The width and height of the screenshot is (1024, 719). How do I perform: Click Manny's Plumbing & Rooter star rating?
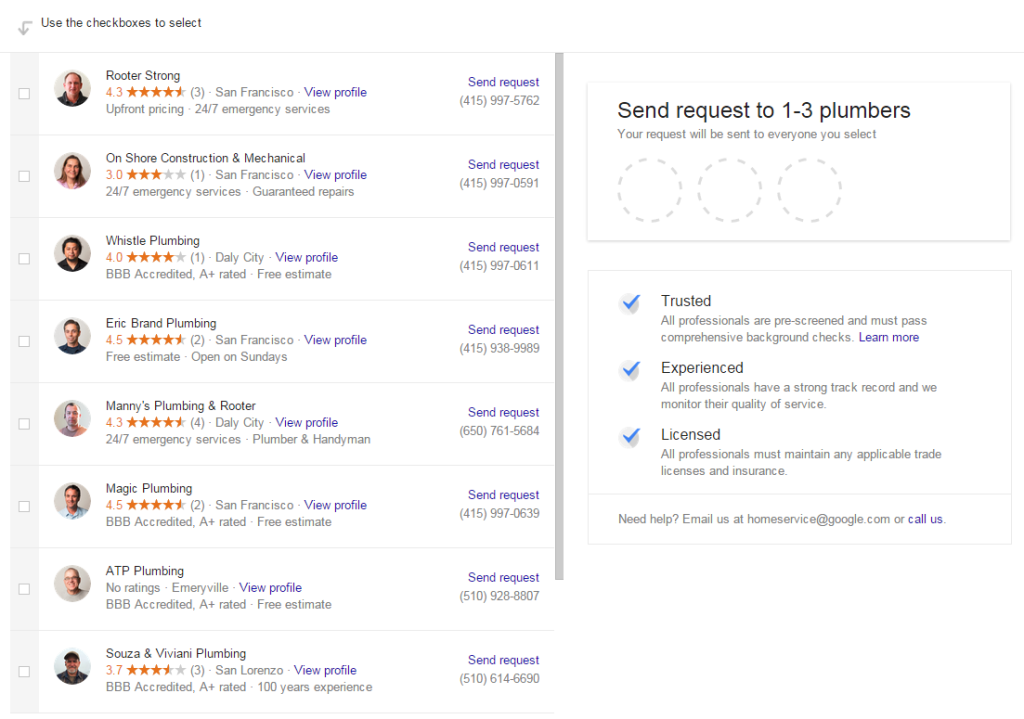160,422
